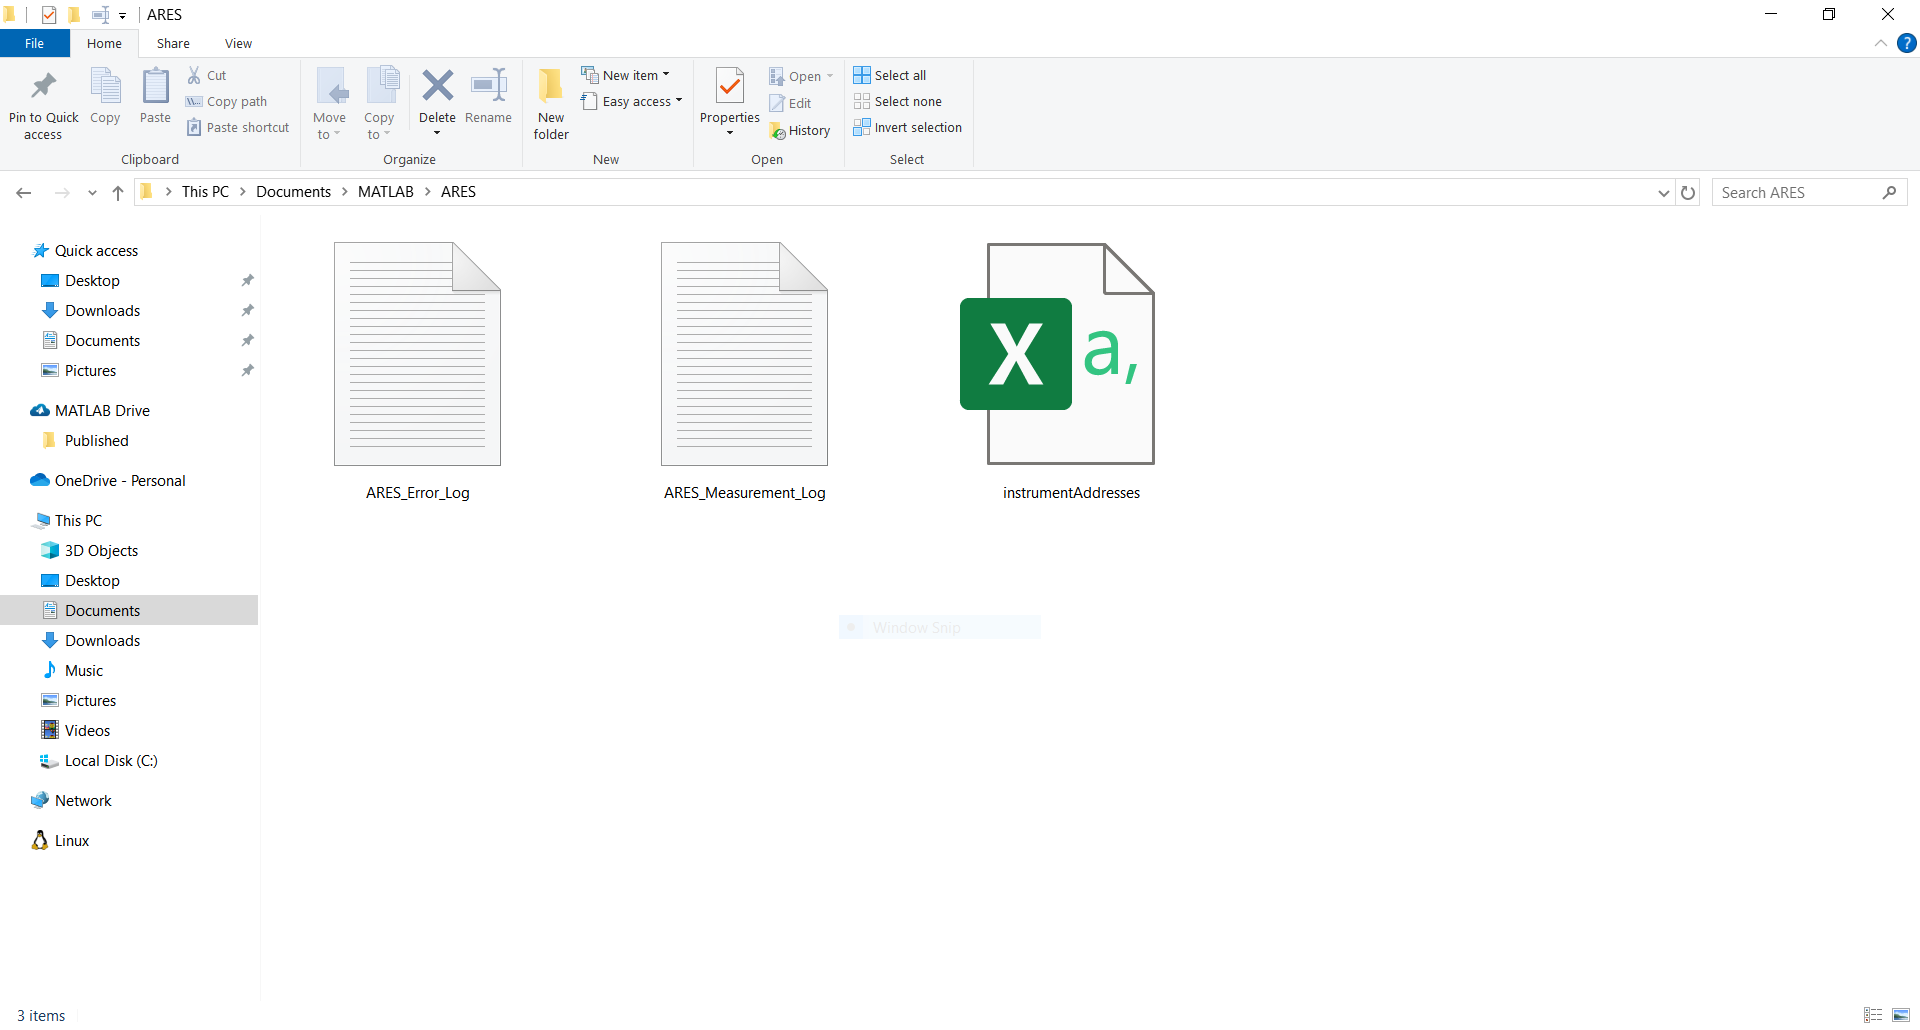The width and height of the screenshot is (1920, 1030).
Task: Click ARES in the address breadcrumb
Action: point(458,192)
